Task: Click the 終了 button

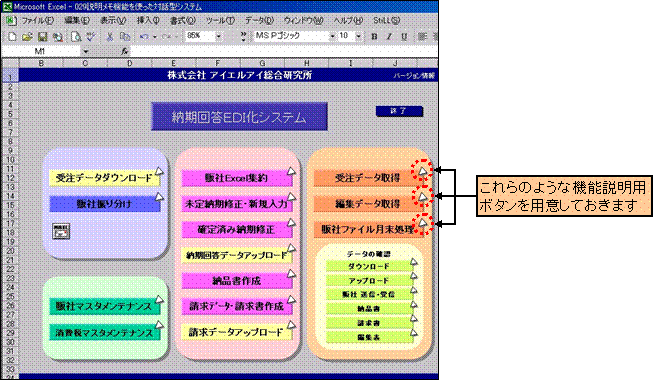Action: pos(399,111)
